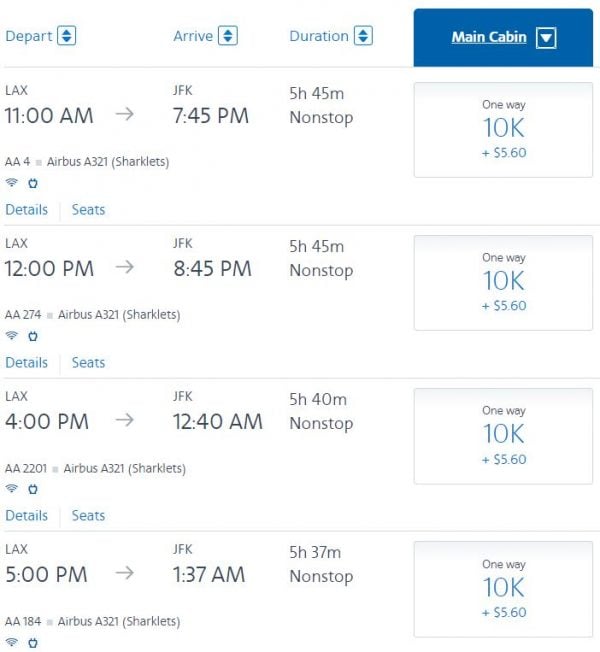Open the Main Cabin dropdown arrow
Viewport: 600px width, 652px height.
point(545,38)
